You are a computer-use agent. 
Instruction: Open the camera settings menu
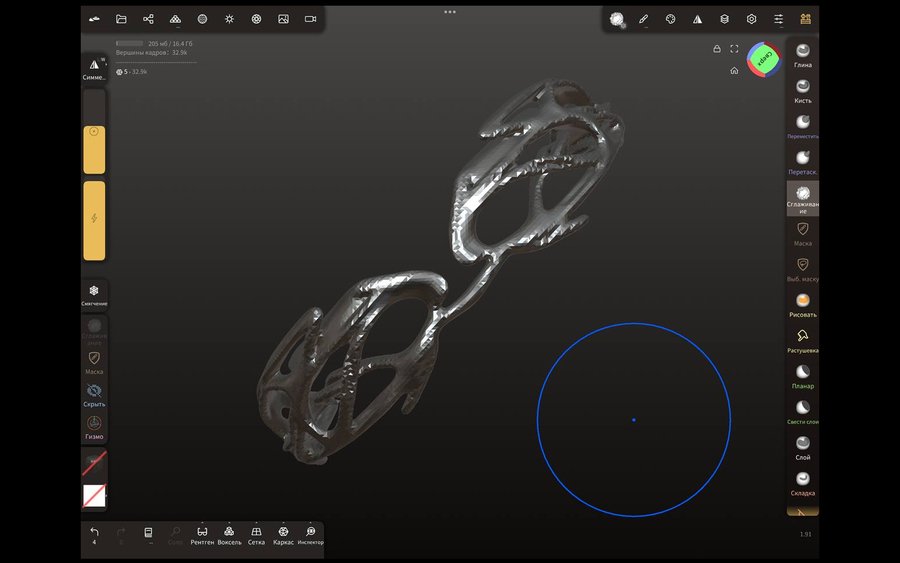coord(311,19)
